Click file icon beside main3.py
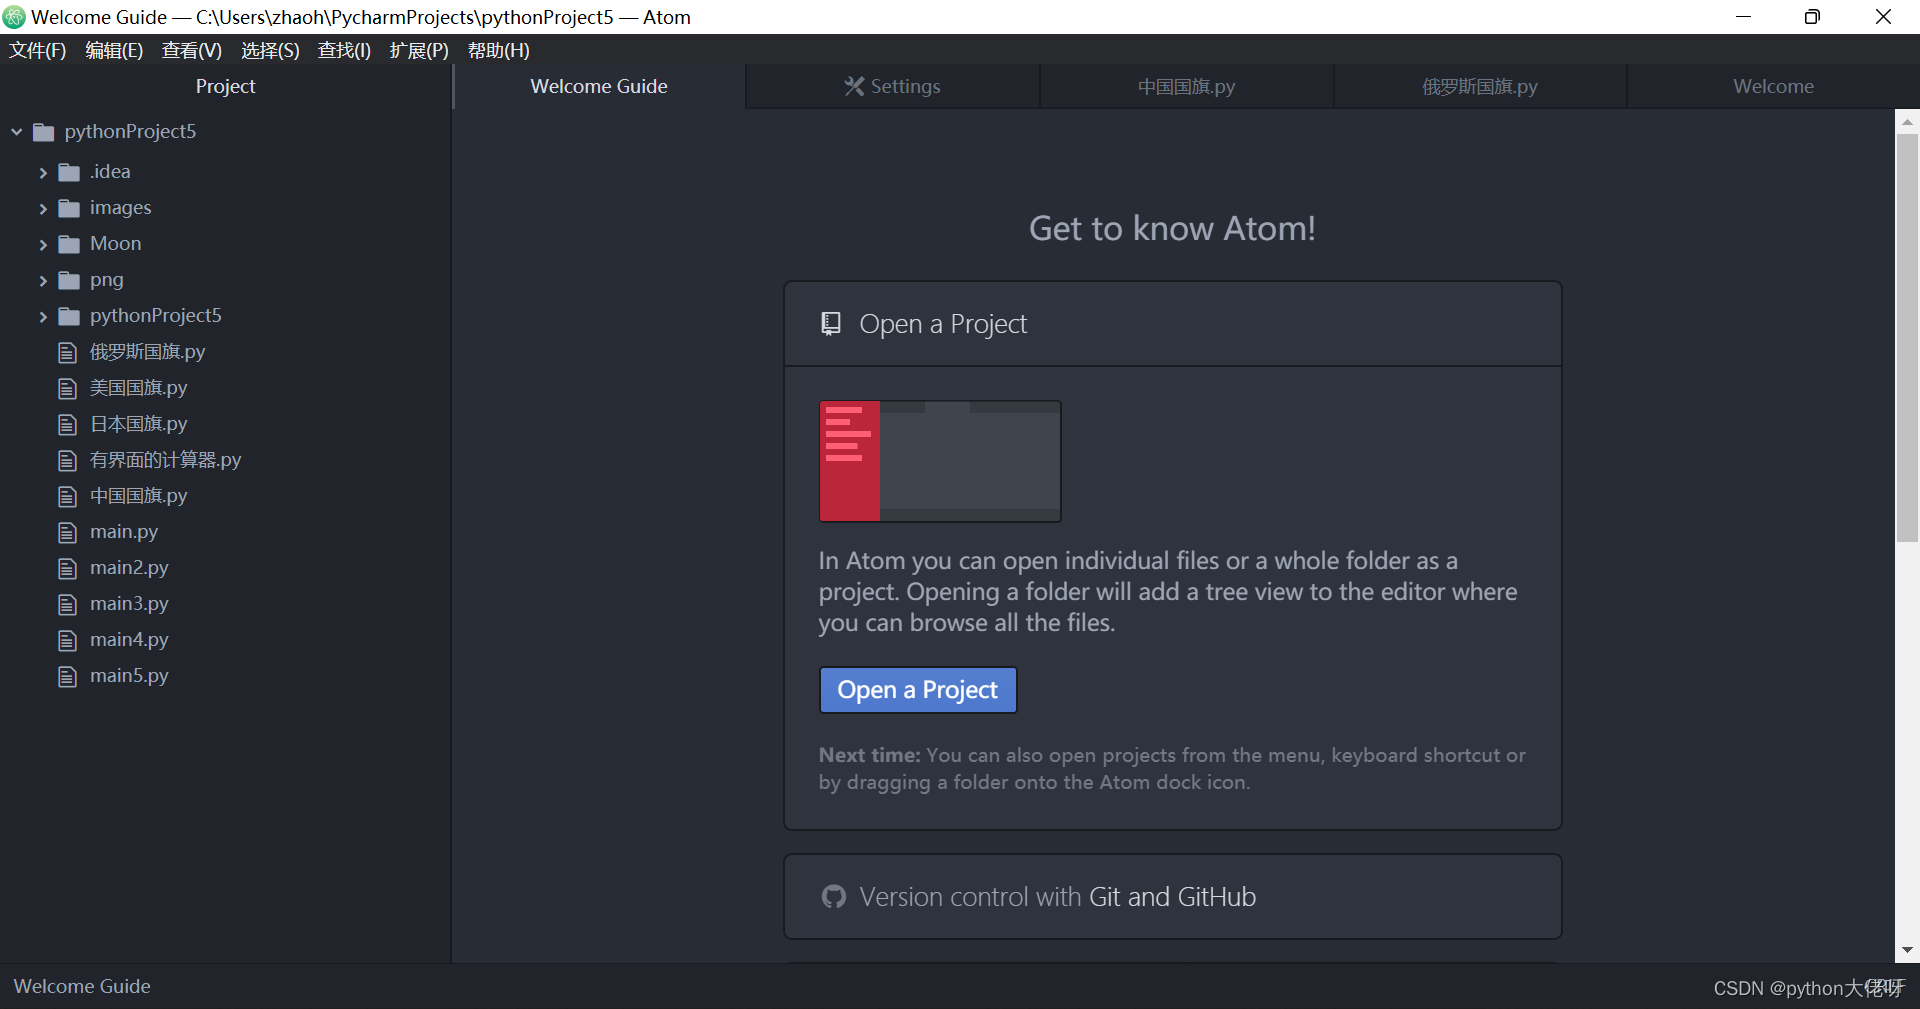This screenshot has height=1009, width=1920. point(67,604)
